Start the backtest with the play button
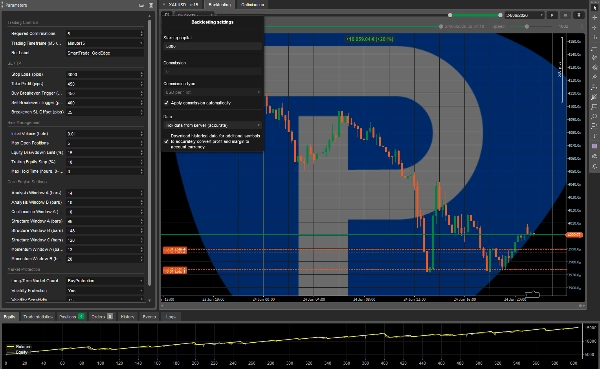Screen dimensions: 600x369 pos(552,15)
